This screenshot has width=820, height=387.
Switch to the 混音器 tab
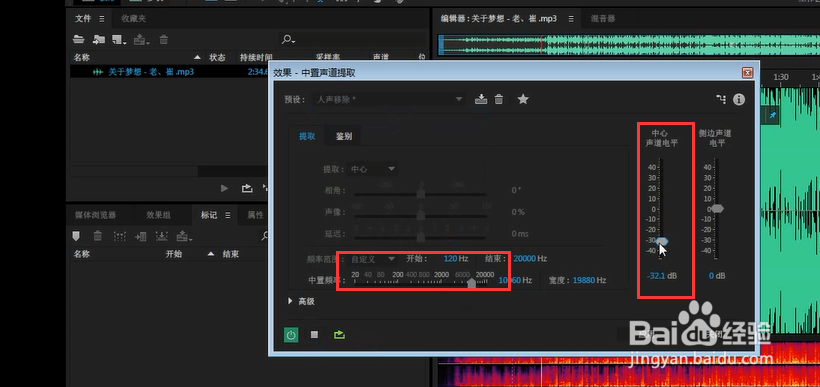point(603,18)
